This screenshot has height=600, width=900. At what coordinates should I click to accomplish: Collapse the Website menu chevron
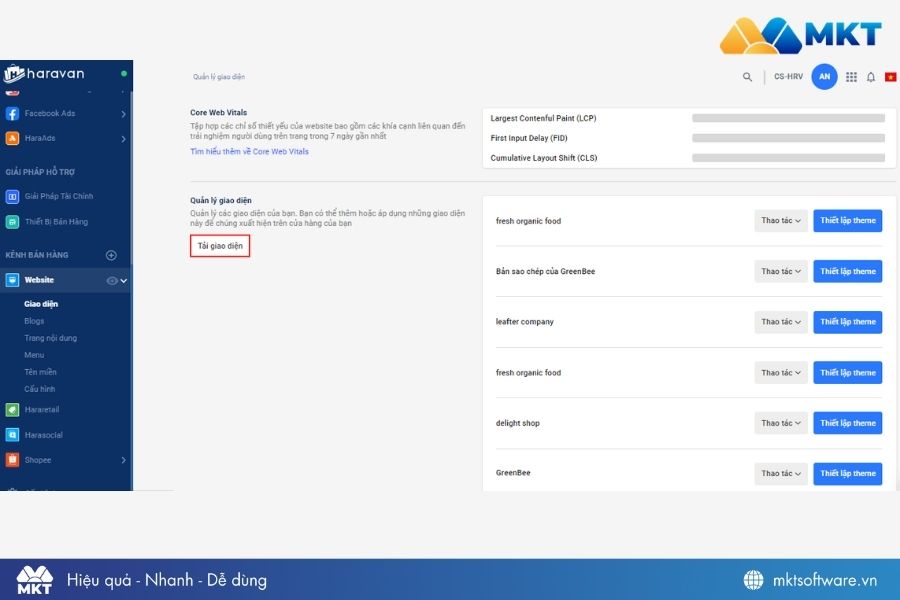tap(124, 281)
